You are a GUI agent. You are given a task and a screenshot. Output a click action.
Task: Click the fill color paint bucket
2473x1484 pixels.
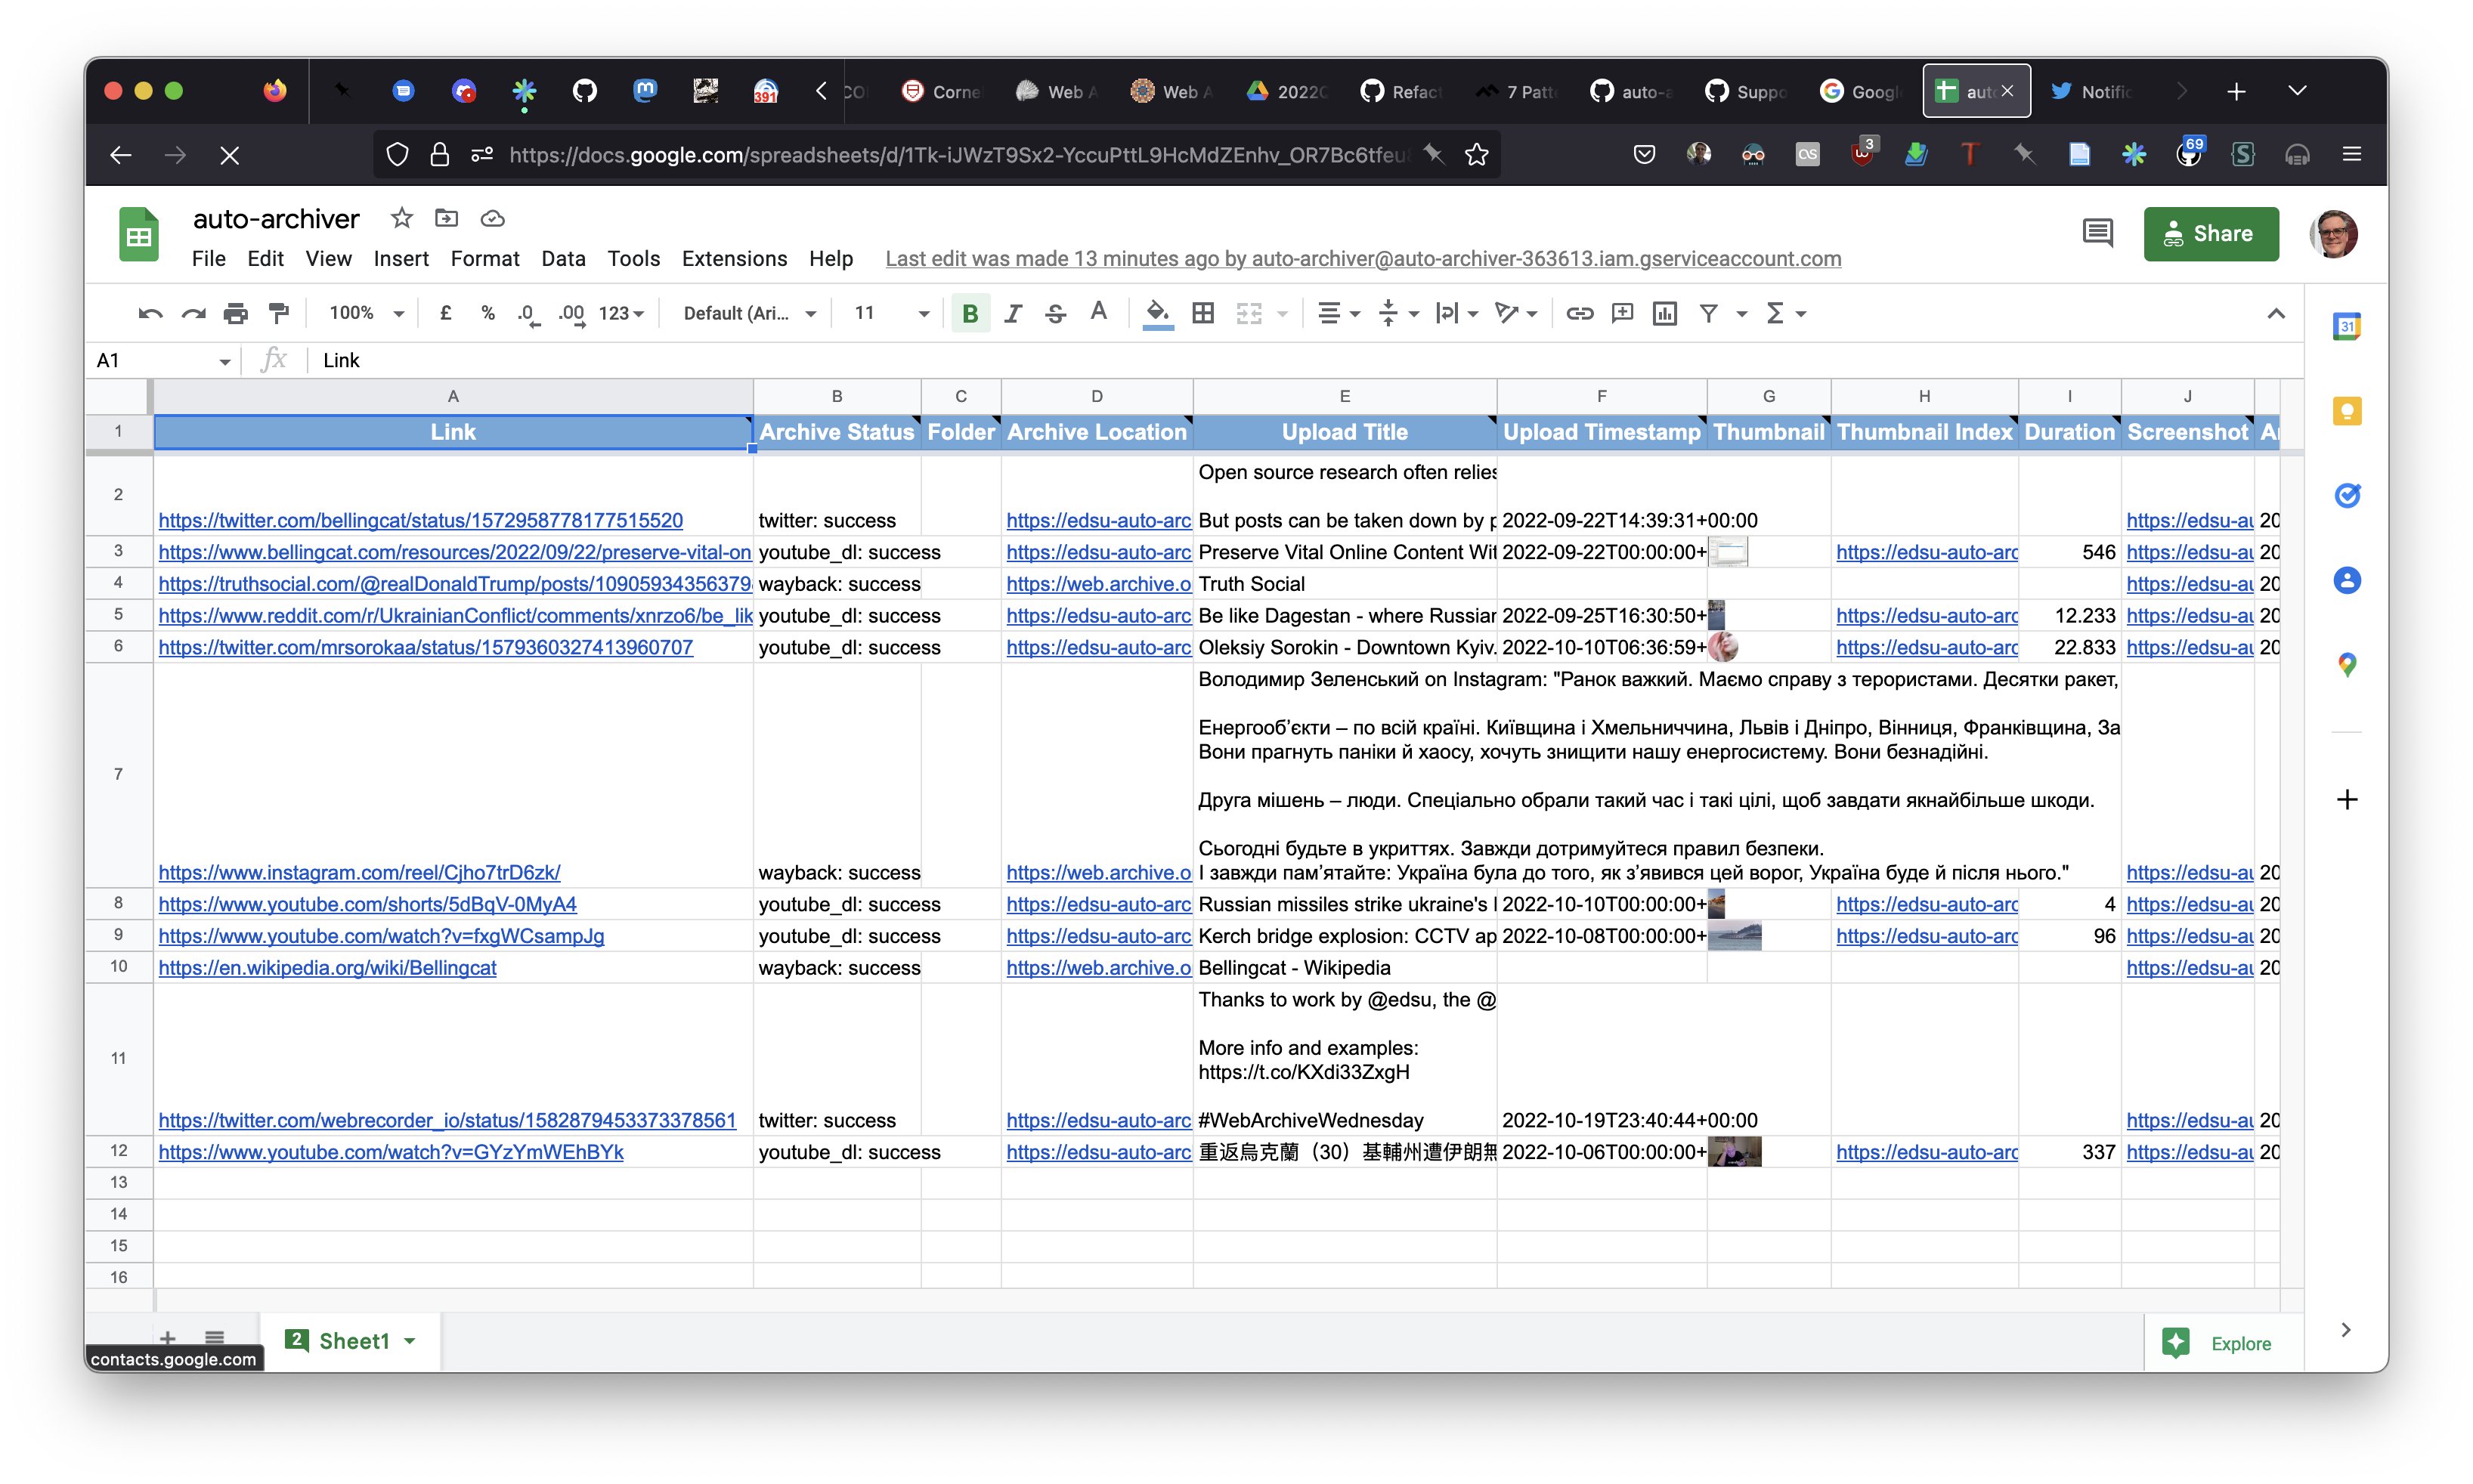coord(1157,313)
